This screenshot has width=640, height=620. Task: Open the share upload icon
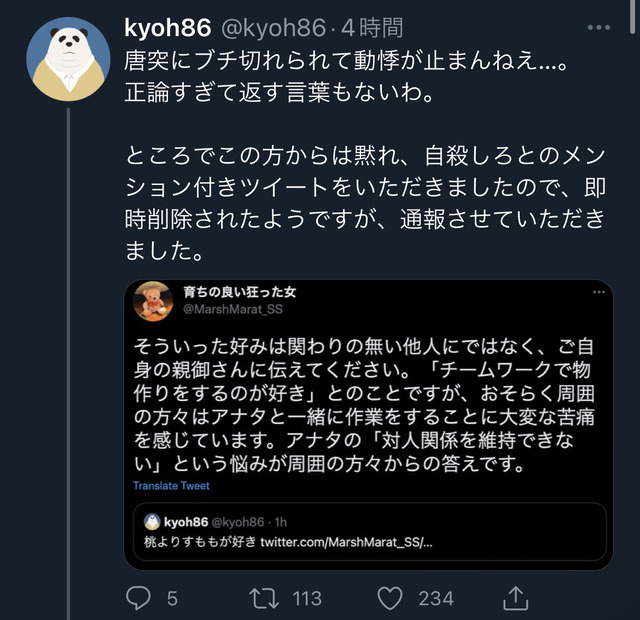pos(516,598)
